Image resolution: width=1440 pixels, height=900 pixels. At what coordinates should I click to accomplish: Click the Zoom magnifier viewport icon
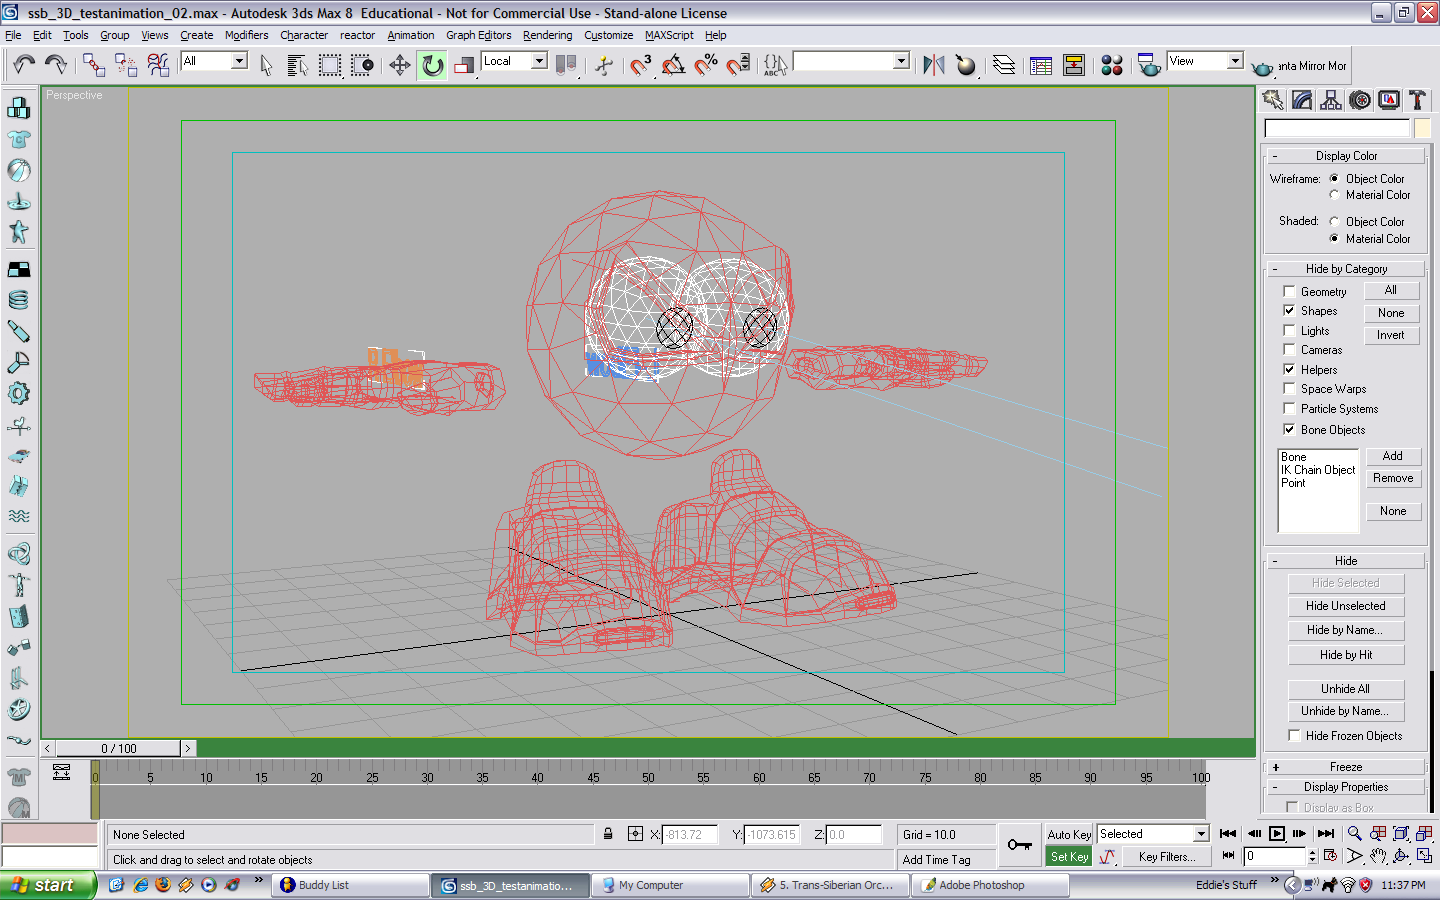(x=1354, y=833)
